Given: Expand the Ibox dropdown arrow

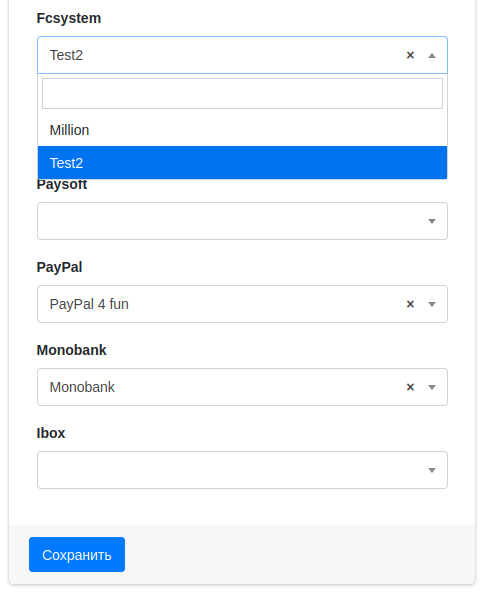Looking at the screenshot, I should tap(432, 470).
